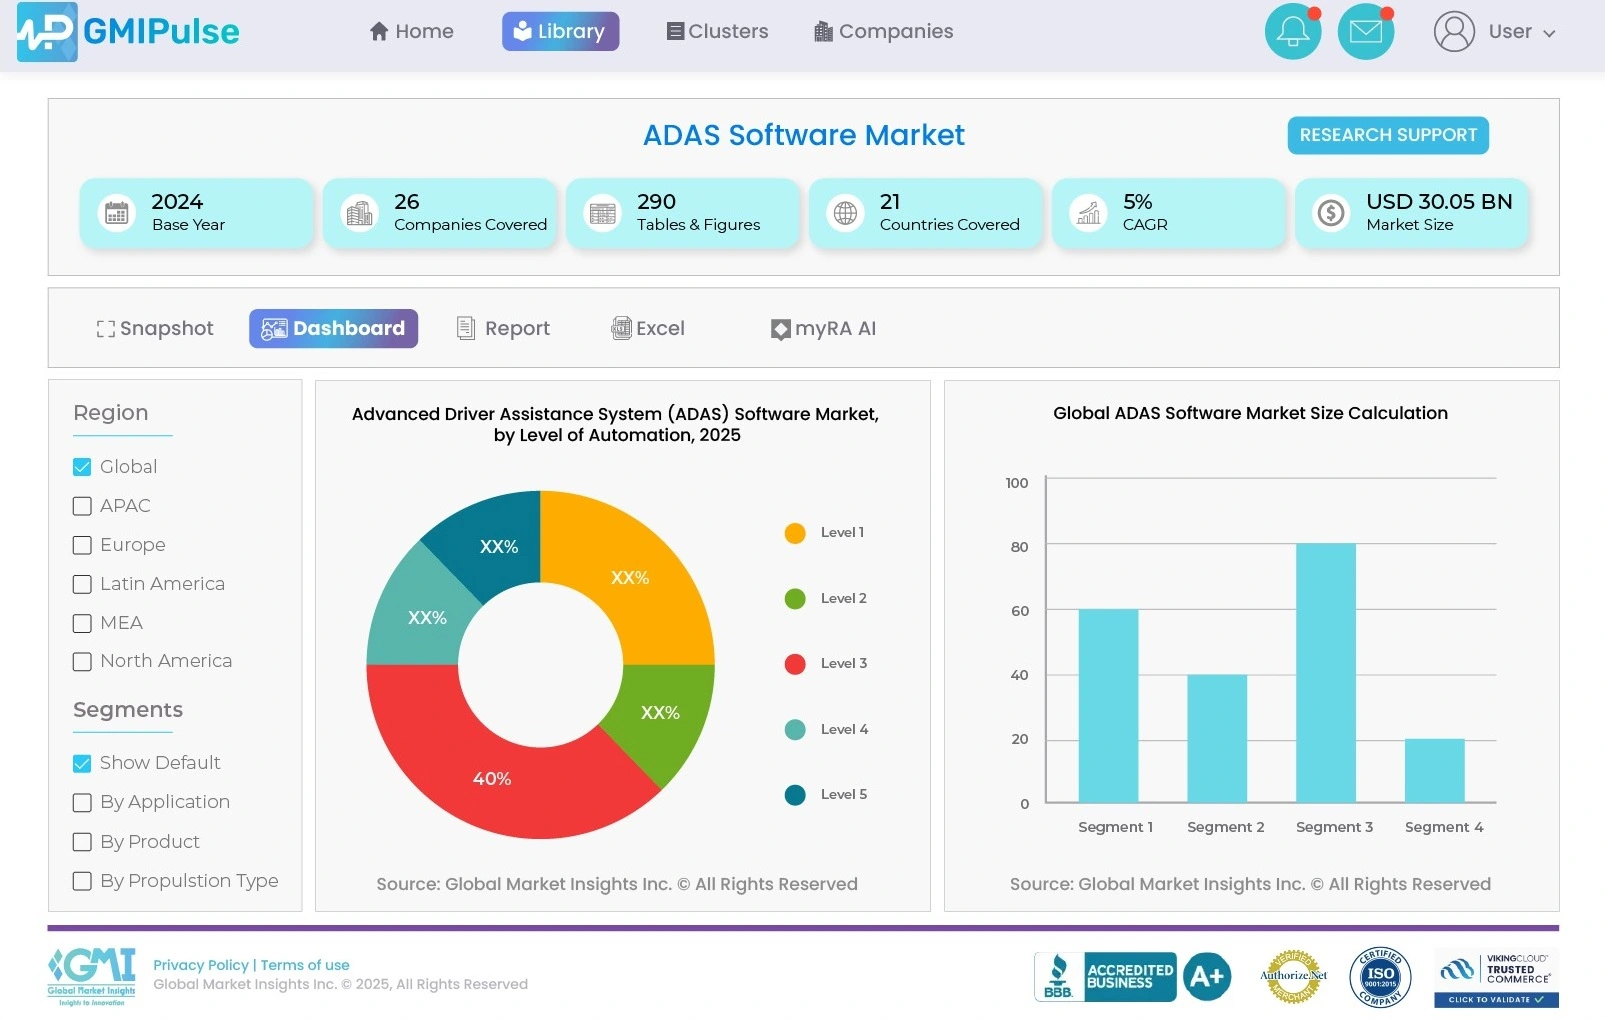Check the APAC region checkbox
Viewport: 1605px width, 1019px height.
82,506
